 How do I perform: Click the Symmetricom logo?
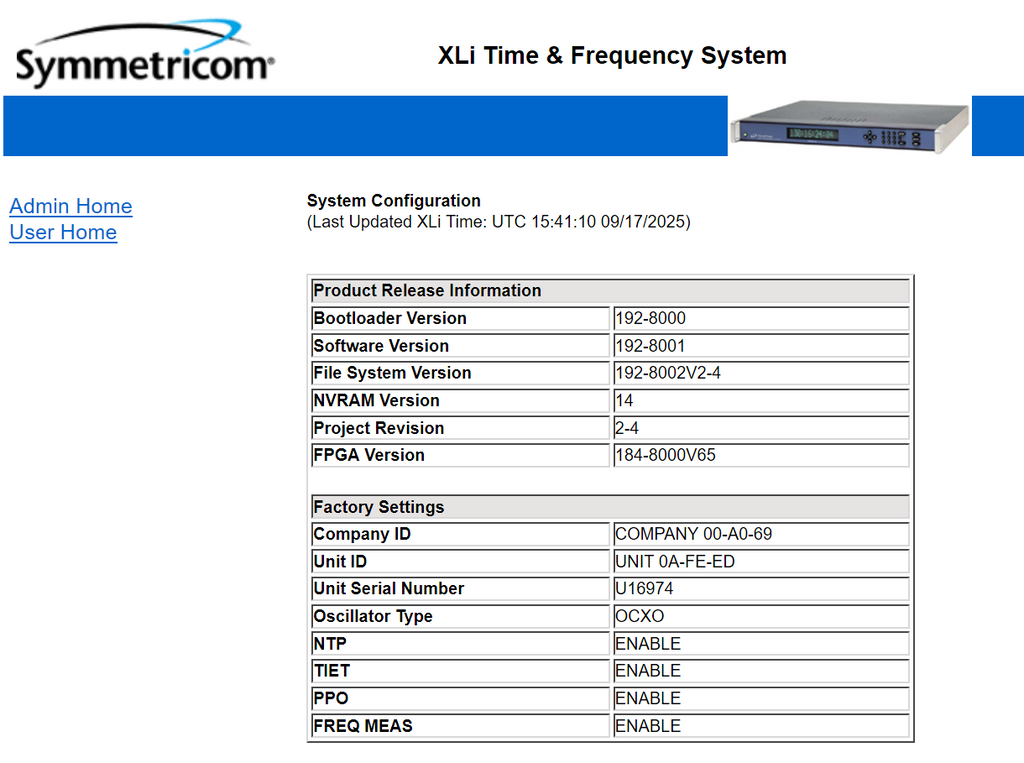[144, 53]
